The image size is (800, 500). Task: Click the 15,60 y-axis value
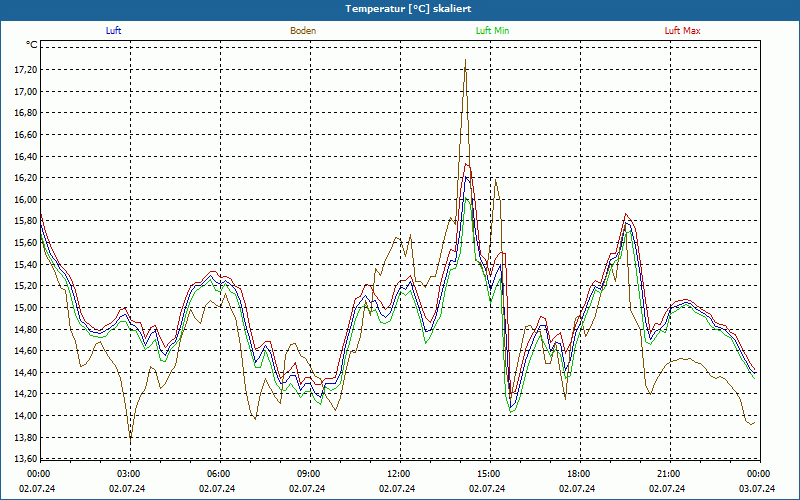[26, 243]
